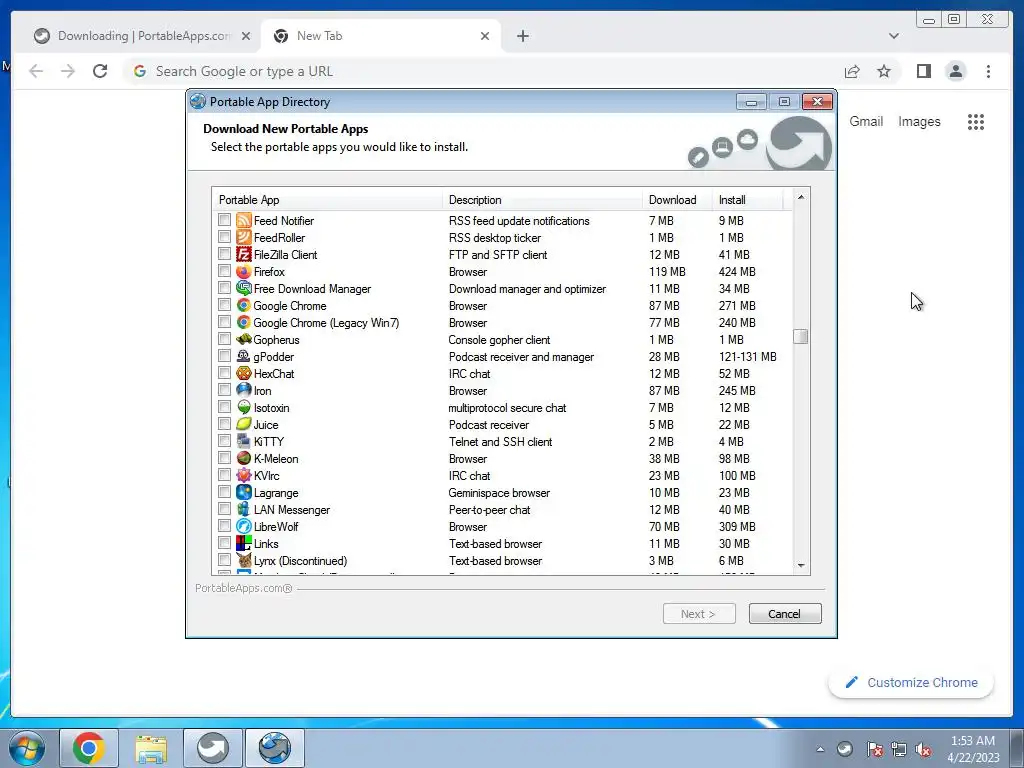Viewport: 1024px width, 768px height.
Task: Tick the Google Chrome checkbox
Action: pyautogui.click(x=225, y=305)
